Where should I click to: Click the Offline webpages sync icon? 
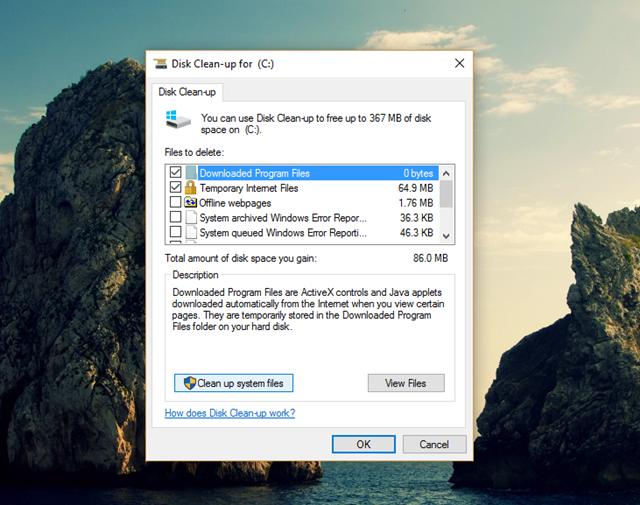coord(190,202)
